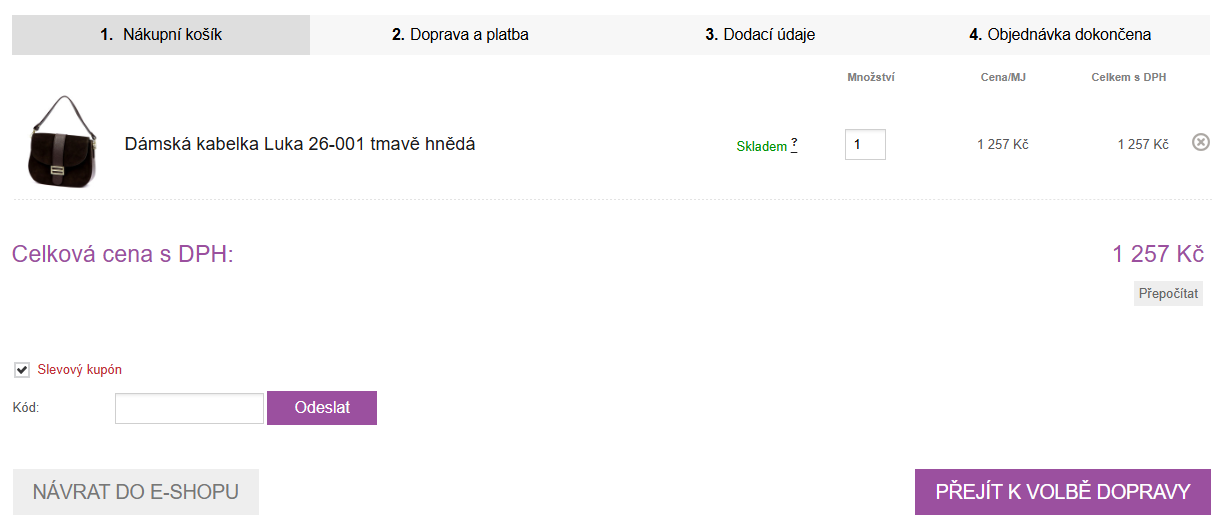Submit the coupon with the Odeslat button

pos(322,408)
